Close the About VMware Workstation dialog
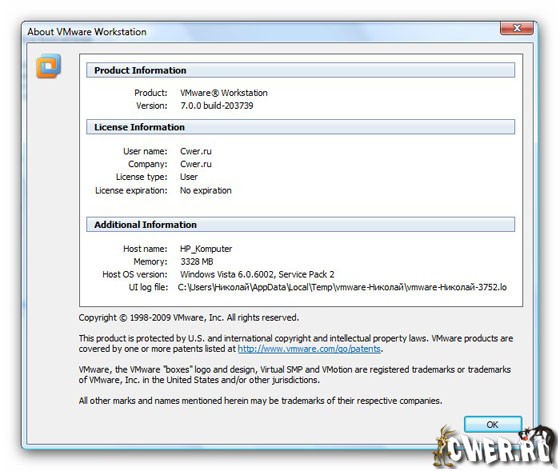The width and height of the screenshot is (560, 471). point(517,28)
